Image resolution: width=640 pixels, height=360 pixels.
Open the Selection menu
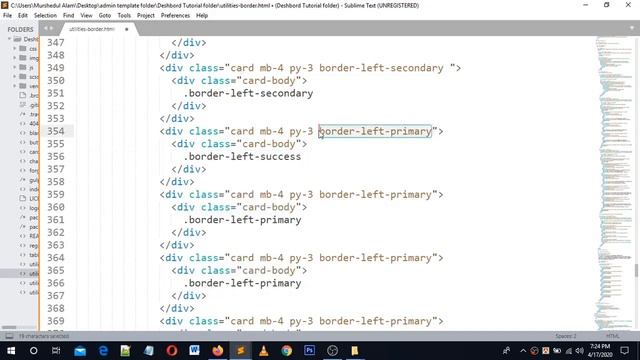[x=45, y=16]
